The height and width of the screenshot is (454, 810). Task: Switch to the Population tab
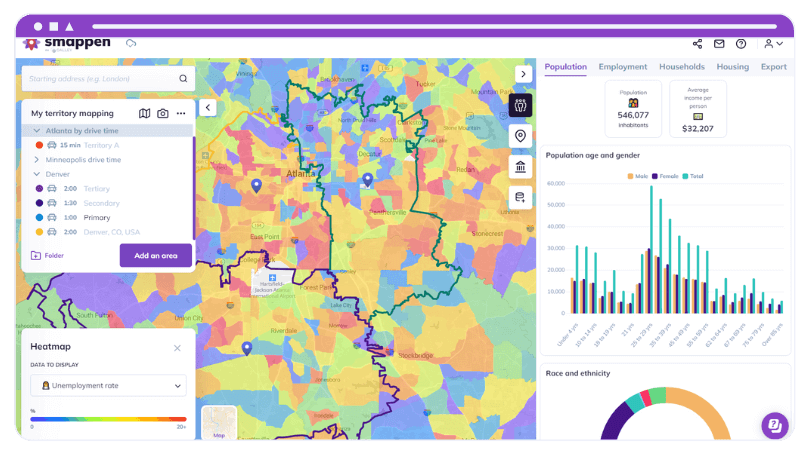[566, 67]
